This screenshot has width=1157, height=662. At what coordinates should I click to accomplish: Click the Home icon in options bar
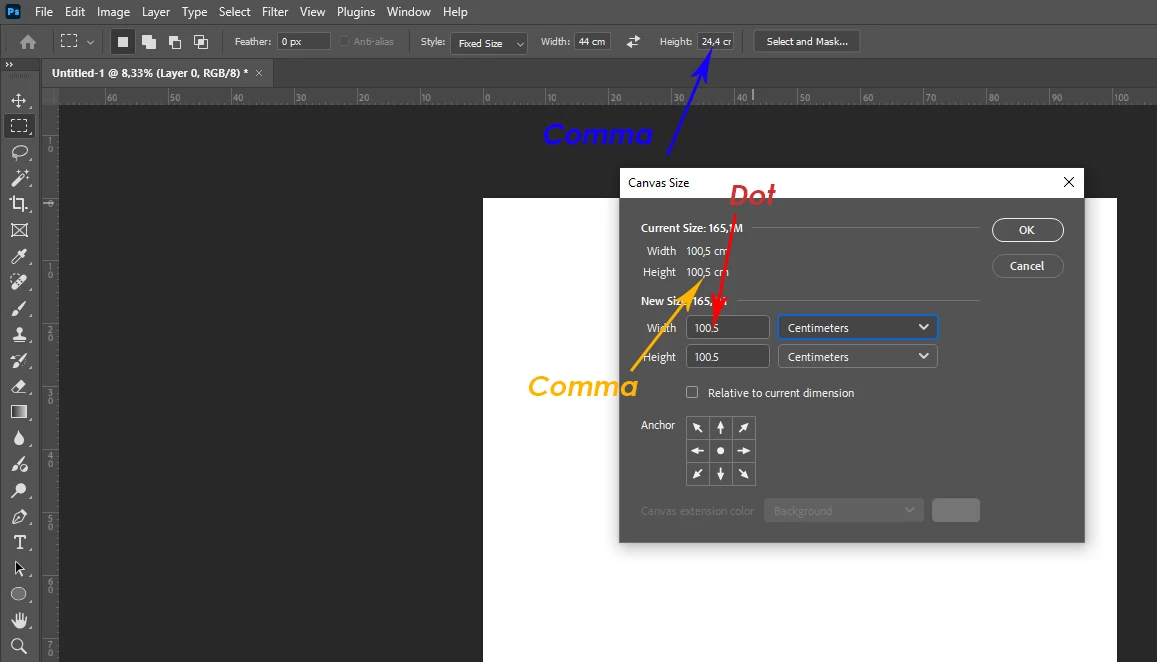28,42
